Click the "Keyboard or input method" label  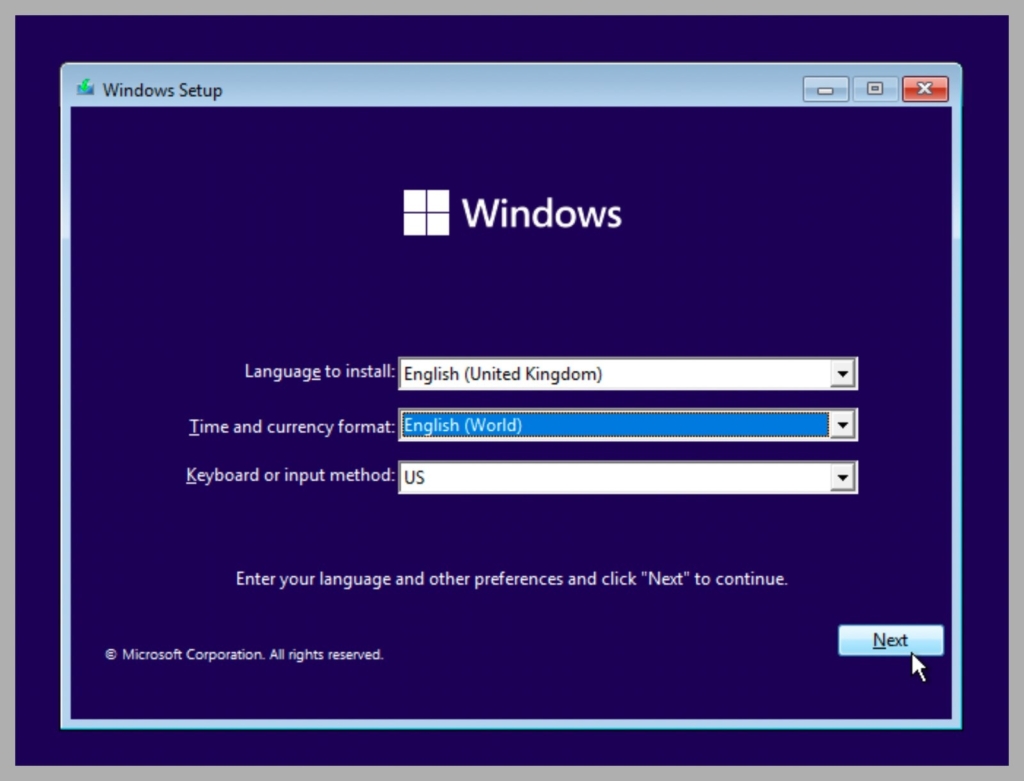[x=290, y=476]
